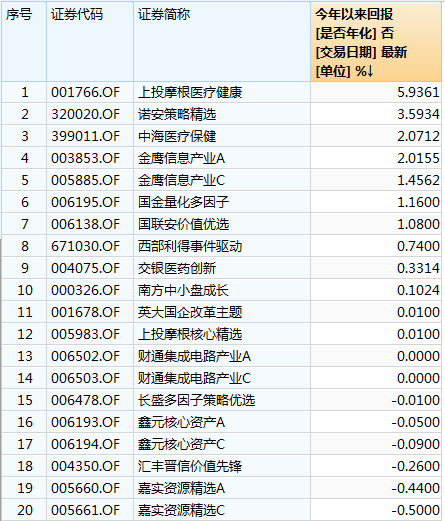The height and width of the screenshot is (521, 445).
Task: Select code 000326.OF
Action: (x=85, y=290)
